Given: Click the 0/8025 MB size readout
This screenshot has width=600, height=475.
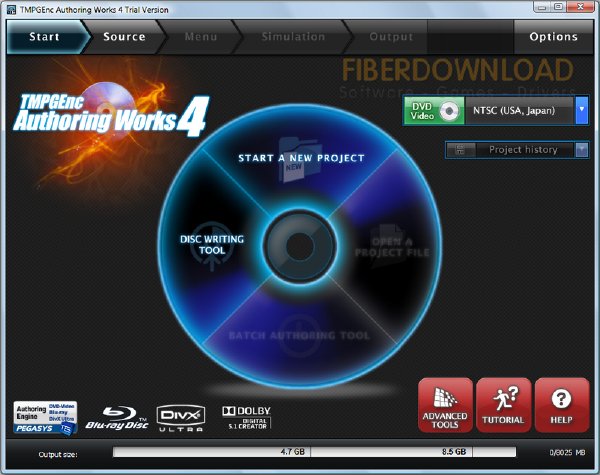Looking at the screenshot, I should point(567,453).
